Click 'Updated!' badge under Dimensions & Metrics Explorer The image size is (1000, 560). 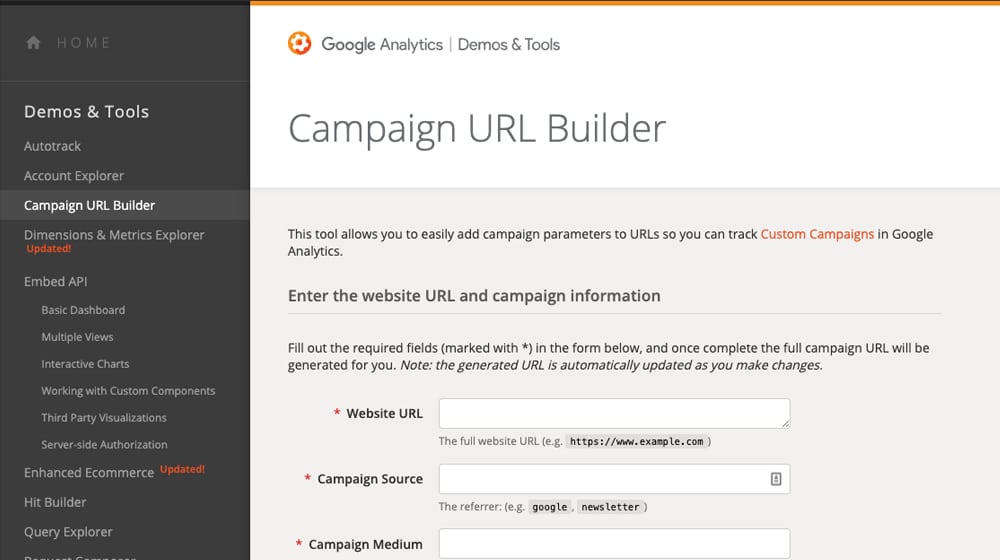pyautogui.click(x=48, y=249)
